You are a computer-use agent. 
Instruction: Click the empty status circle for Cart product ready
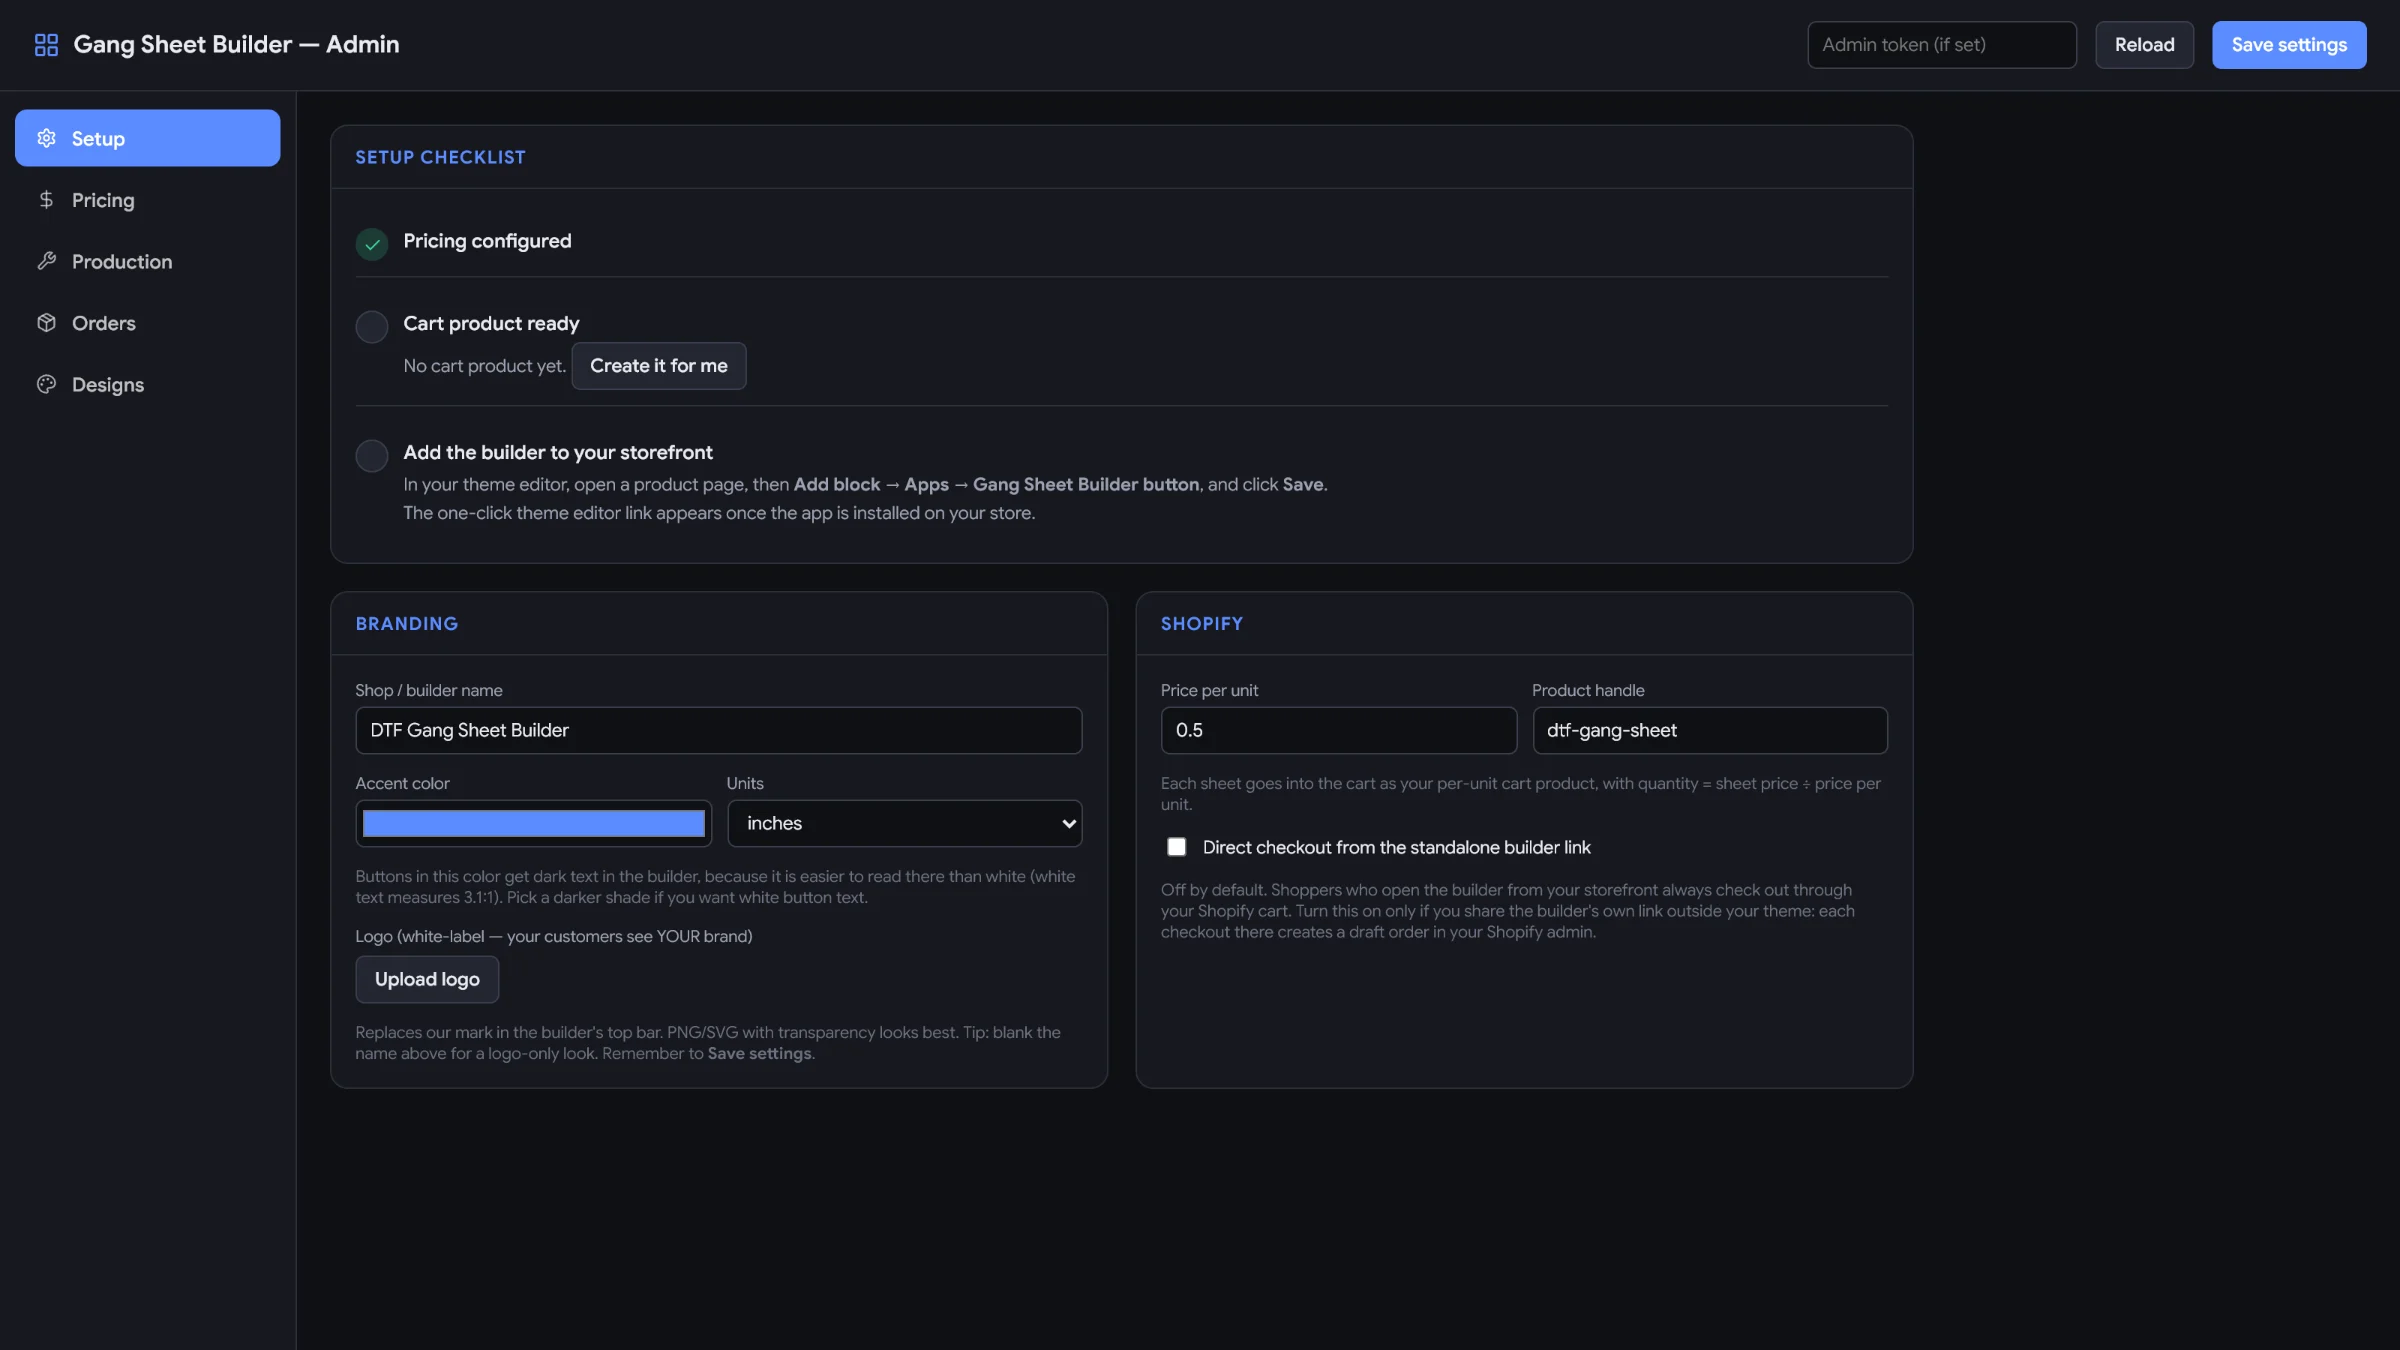(x=372, y=326)
